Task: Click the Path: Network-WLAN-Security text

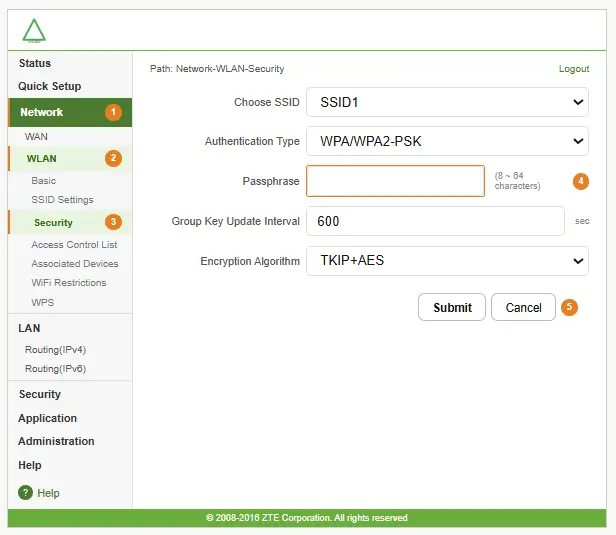Action: pyautogui.click(x=217, y=69)
